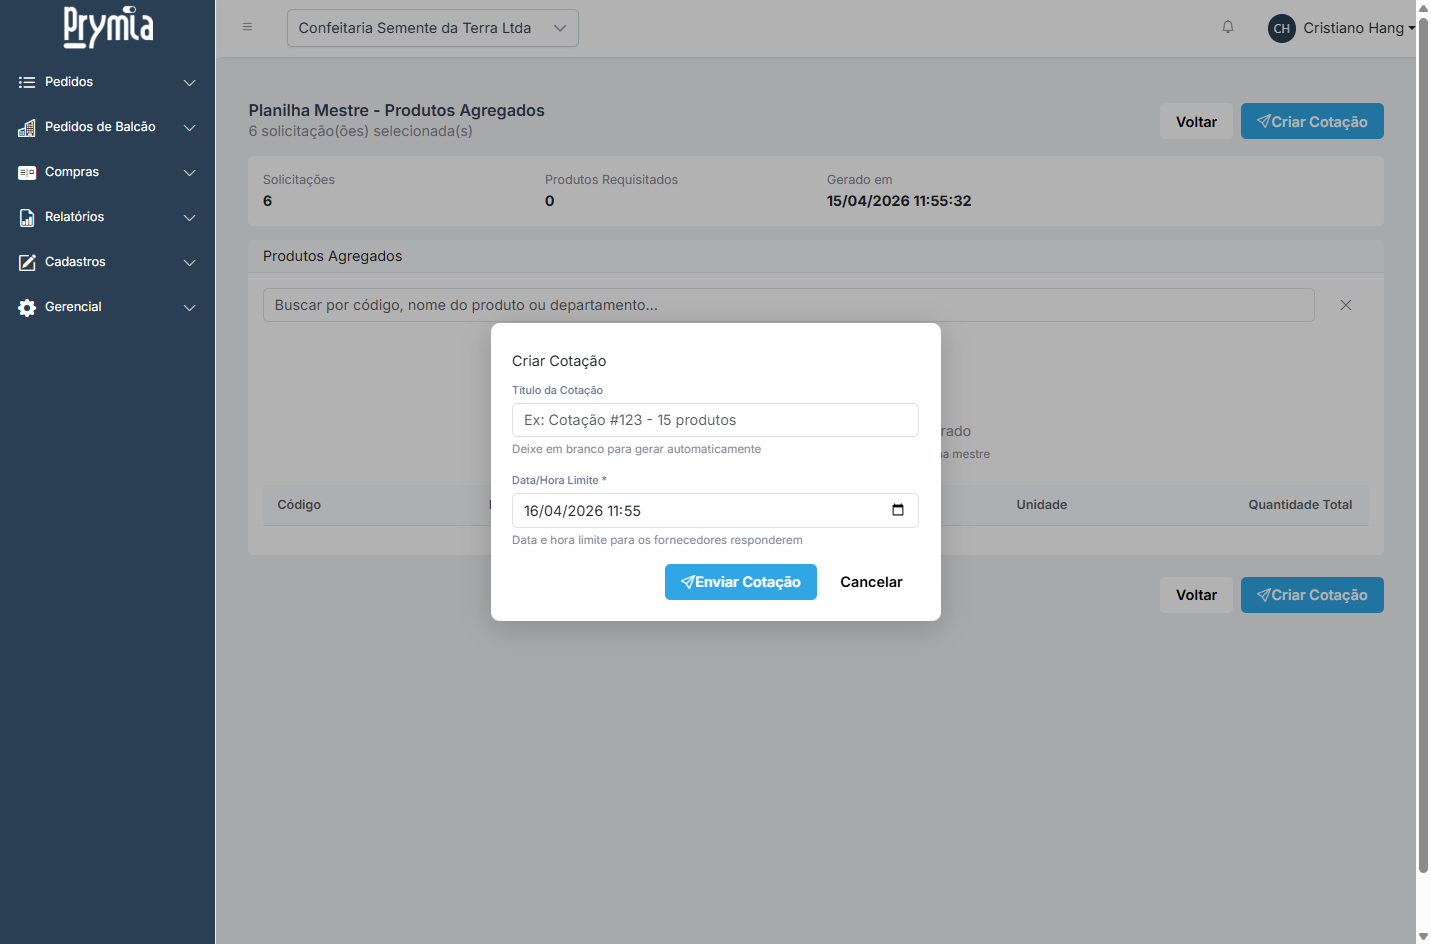Viewport: 1431px width, 944px height.
Task: Expand the Pedidos menu chevron
Action: pyautogui.click(x=189, y=83)
